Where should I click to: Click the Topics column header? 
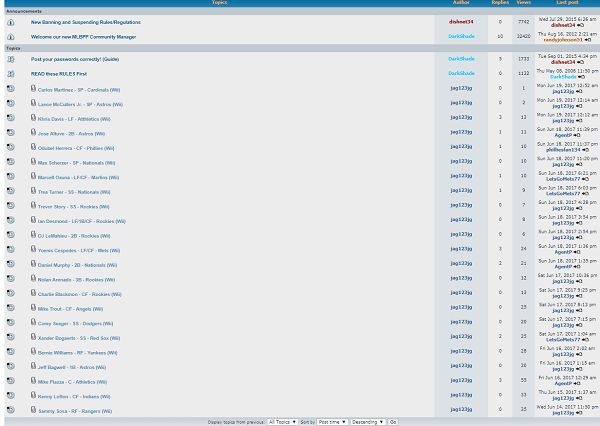[220, 2]
